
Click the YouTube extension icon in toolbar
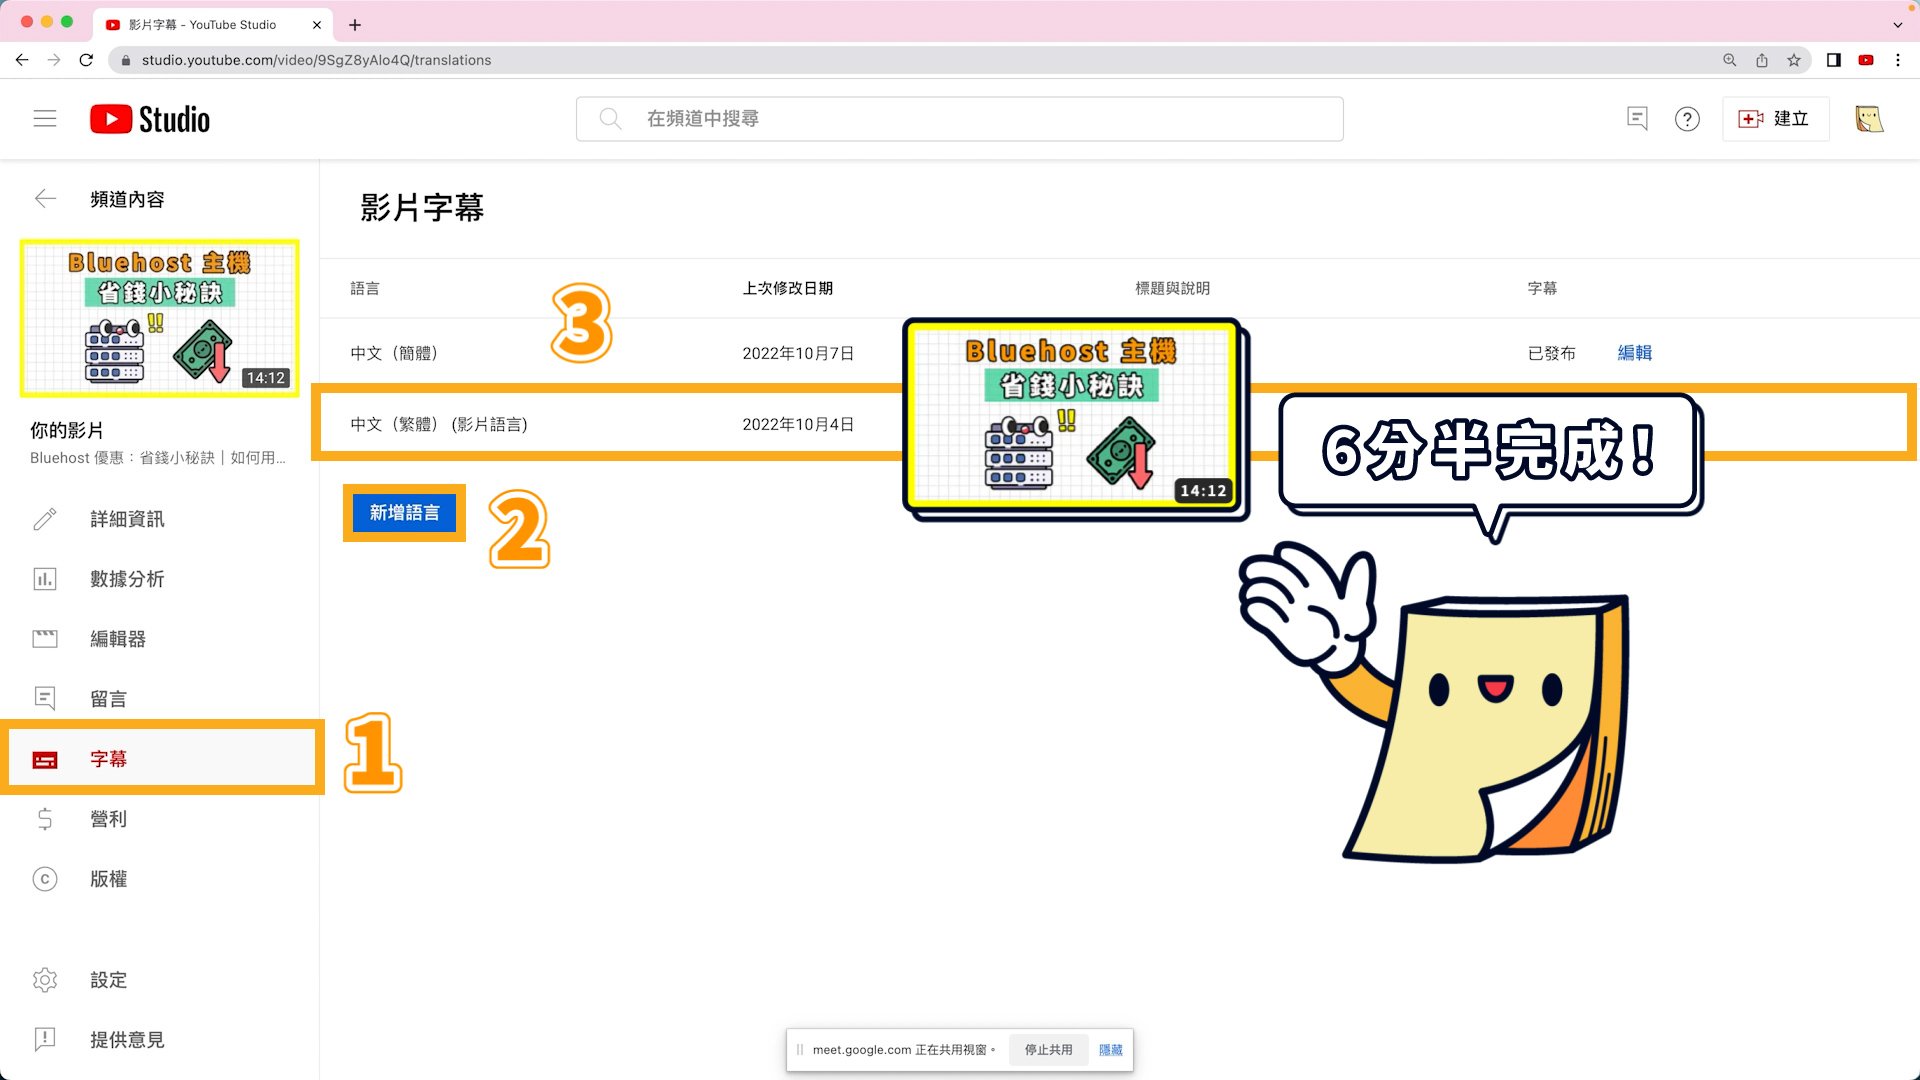[x=1866, y=60]
